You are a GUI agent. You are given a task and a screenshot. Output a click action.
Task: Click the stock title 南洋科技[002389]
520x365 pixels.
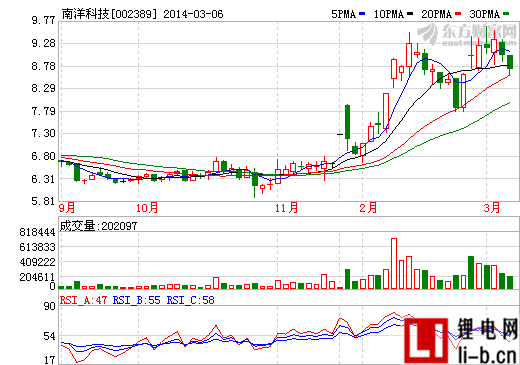[x=109, y=14]
